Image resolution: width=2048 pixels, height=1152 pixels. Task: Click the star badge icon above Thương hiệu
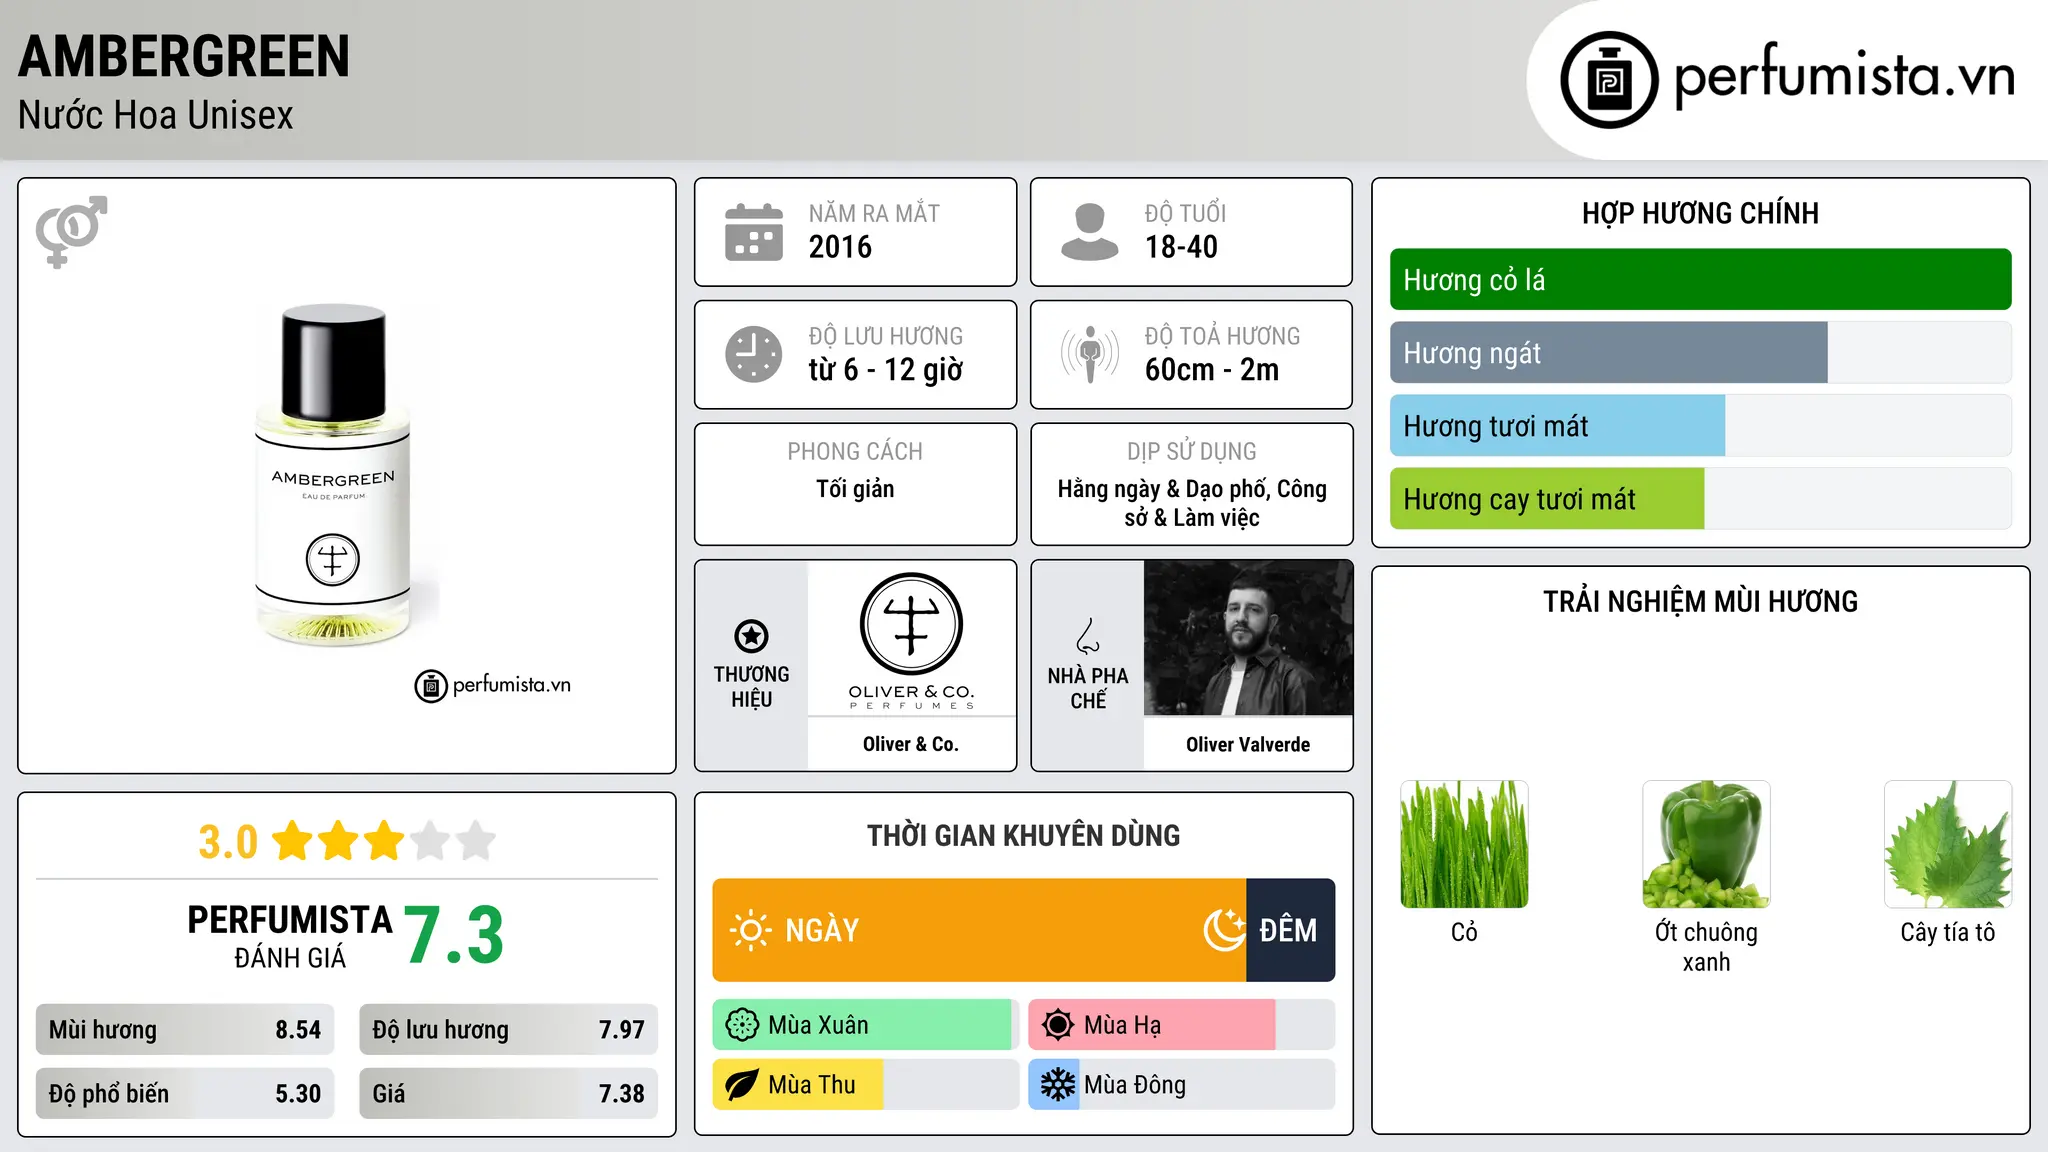pyautogui.click(x=751, y=636)
